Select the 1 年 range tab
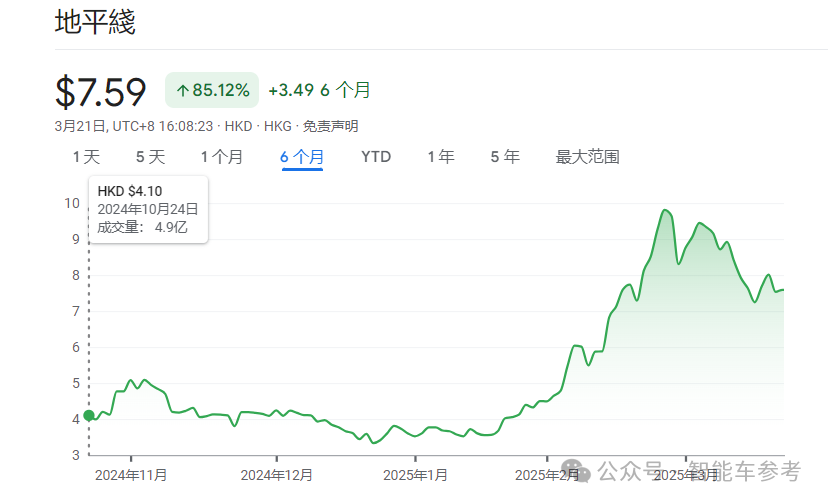Viewport: 828px width, 504px height. 440,157
